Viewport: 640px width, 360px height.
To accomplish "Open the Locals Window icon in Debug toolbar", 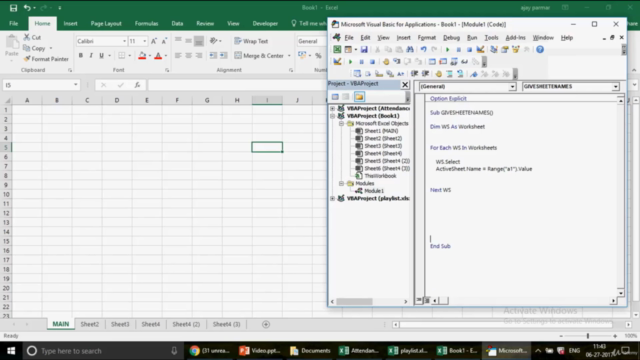I will click(x=432, y=62).
